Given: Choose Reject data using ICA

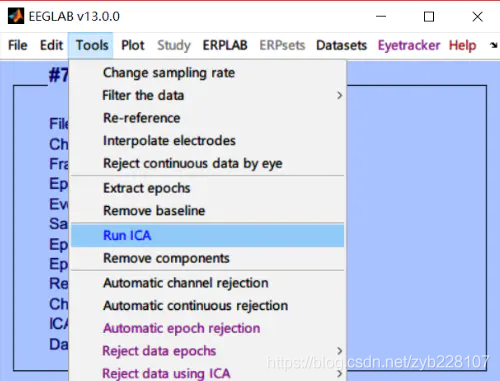Looking at the screenshot, I should pyautogui.click(x=207, y=373).
